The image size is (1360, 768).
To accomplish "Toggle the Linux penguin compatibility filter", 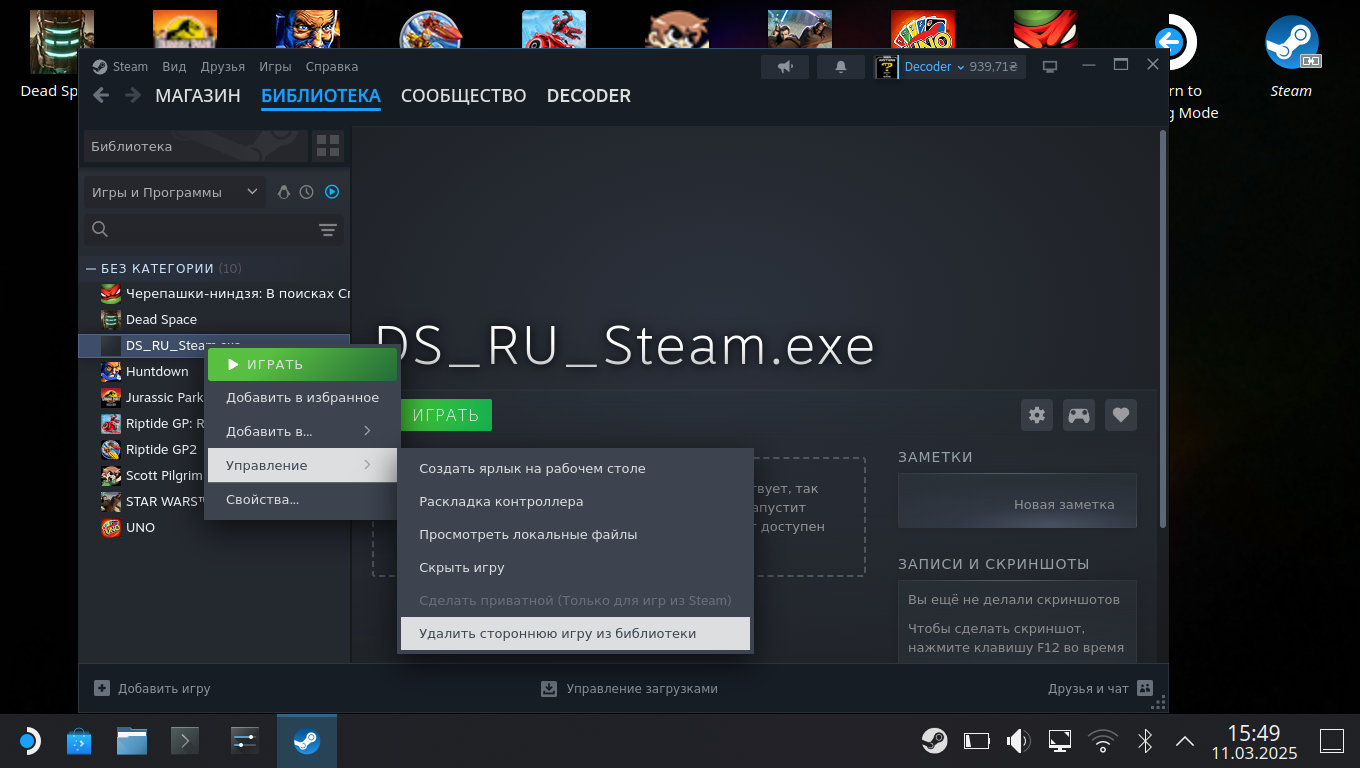I will click(x=284, y=192).
